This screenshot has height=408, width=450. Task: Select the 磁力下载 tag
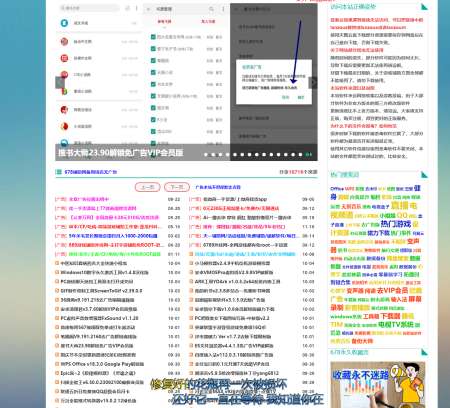[x=378, y=233]
